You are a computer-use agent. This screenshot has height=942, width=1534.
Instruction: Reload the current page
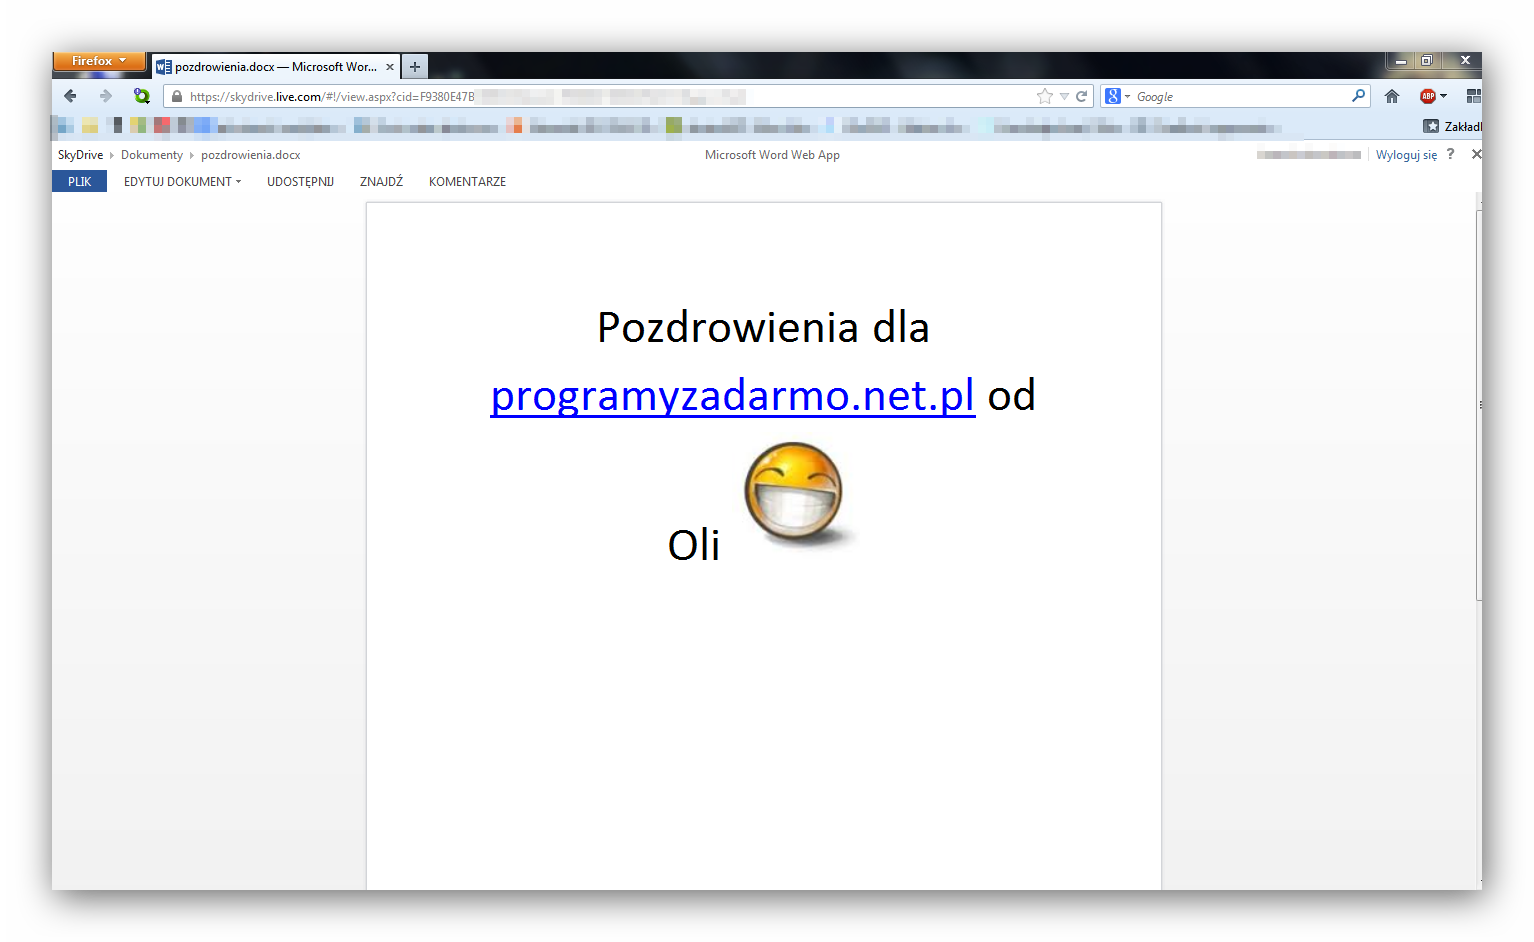click(x=1081, y=97)
